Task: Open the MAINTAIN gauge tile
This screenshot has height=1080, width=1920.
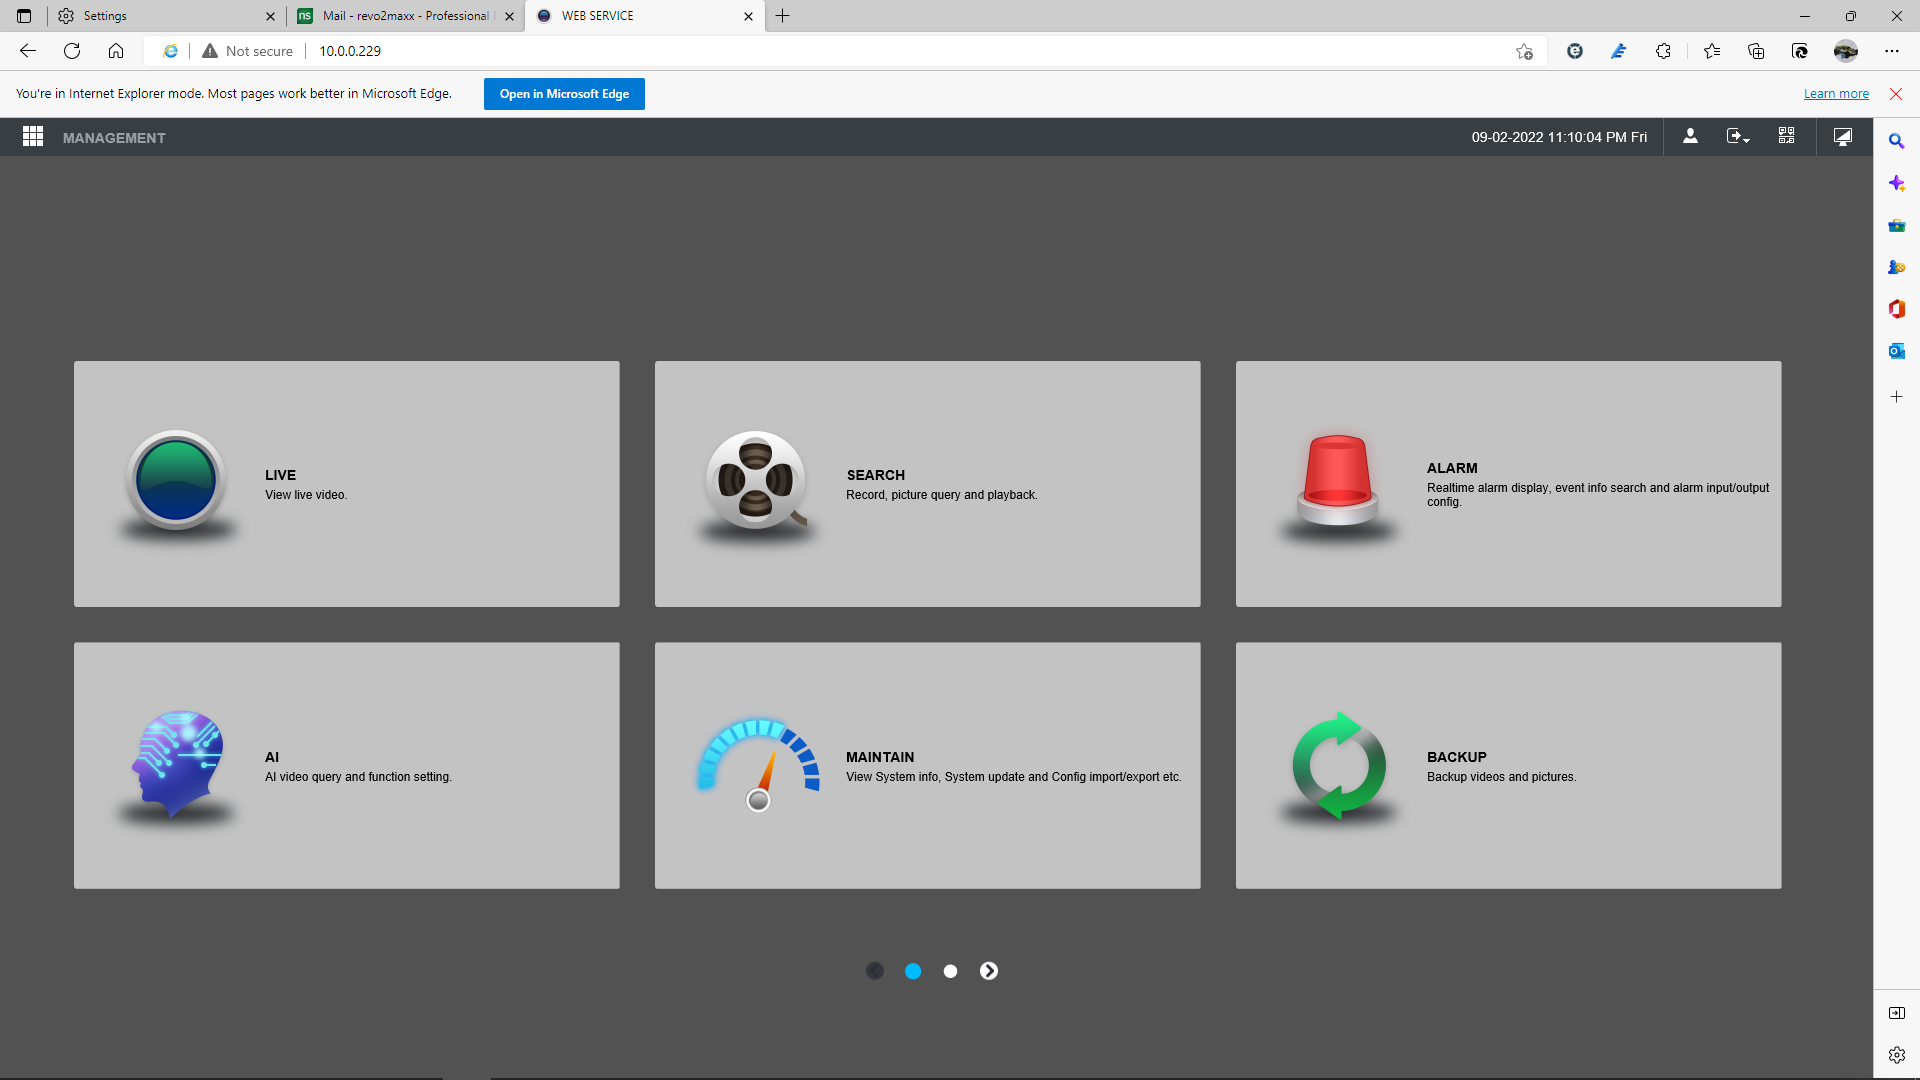Action: pyautogui.click(x=927, y=766)
